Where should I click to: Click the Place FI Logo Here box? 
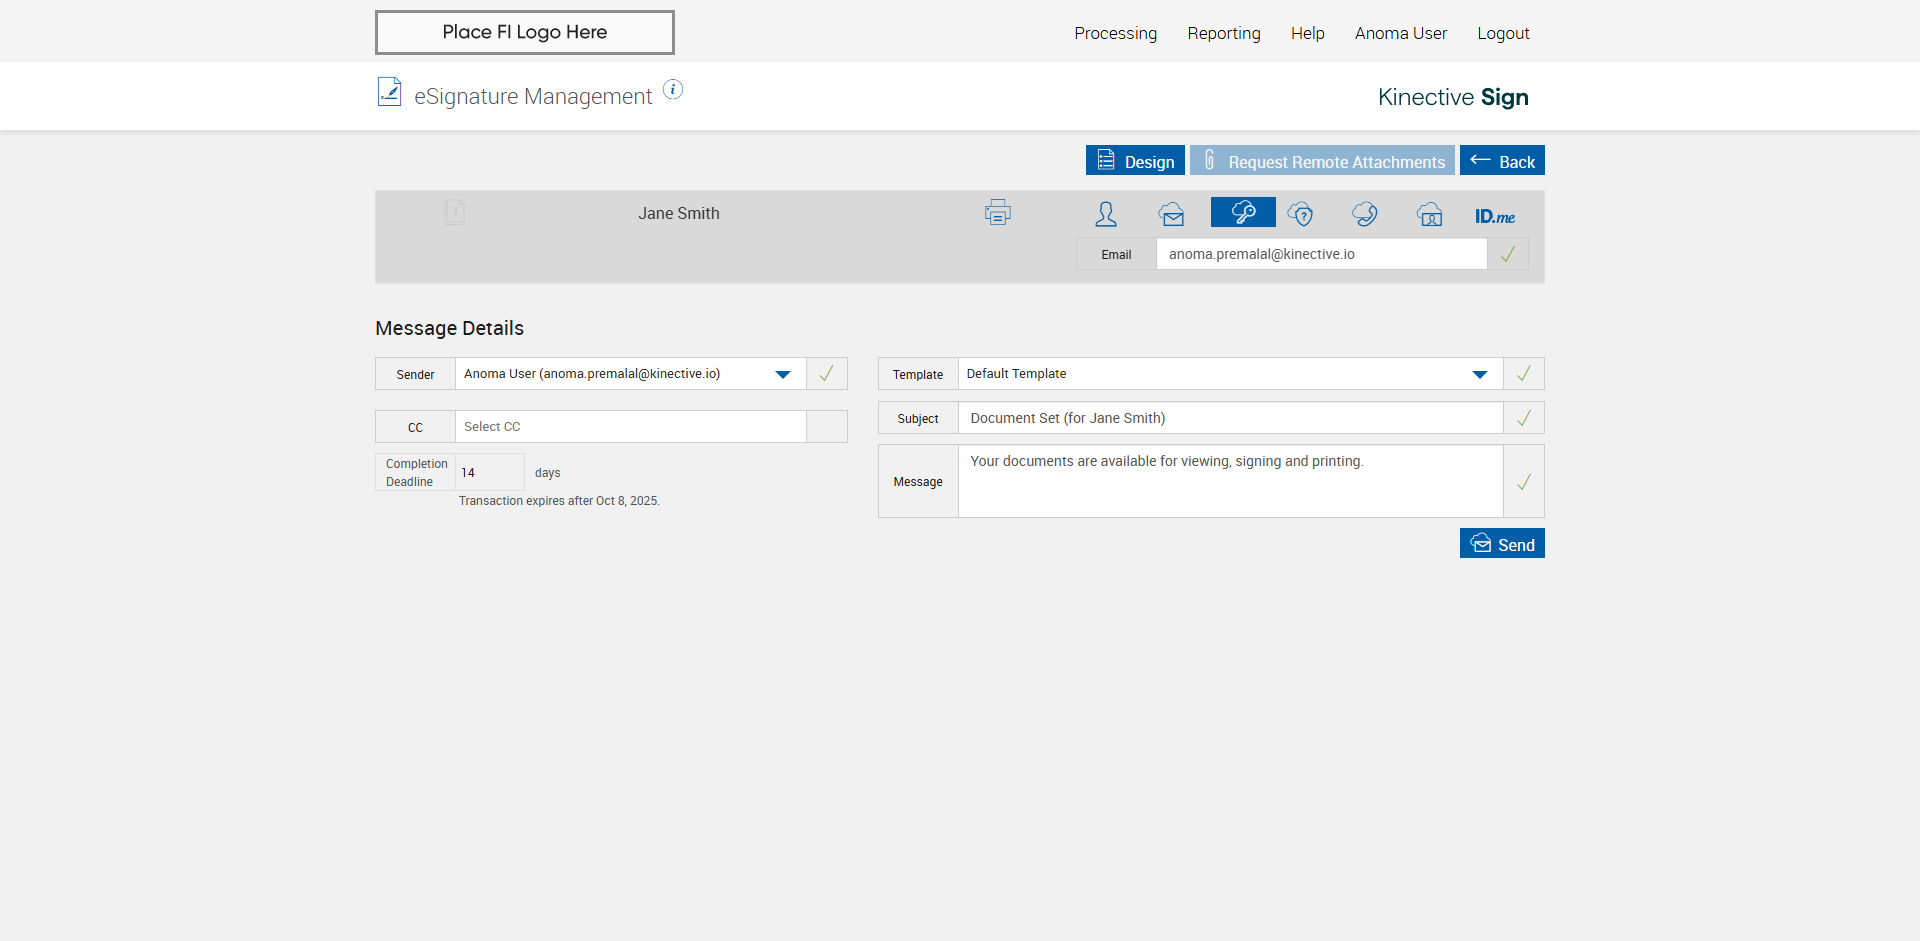[525, 32]
